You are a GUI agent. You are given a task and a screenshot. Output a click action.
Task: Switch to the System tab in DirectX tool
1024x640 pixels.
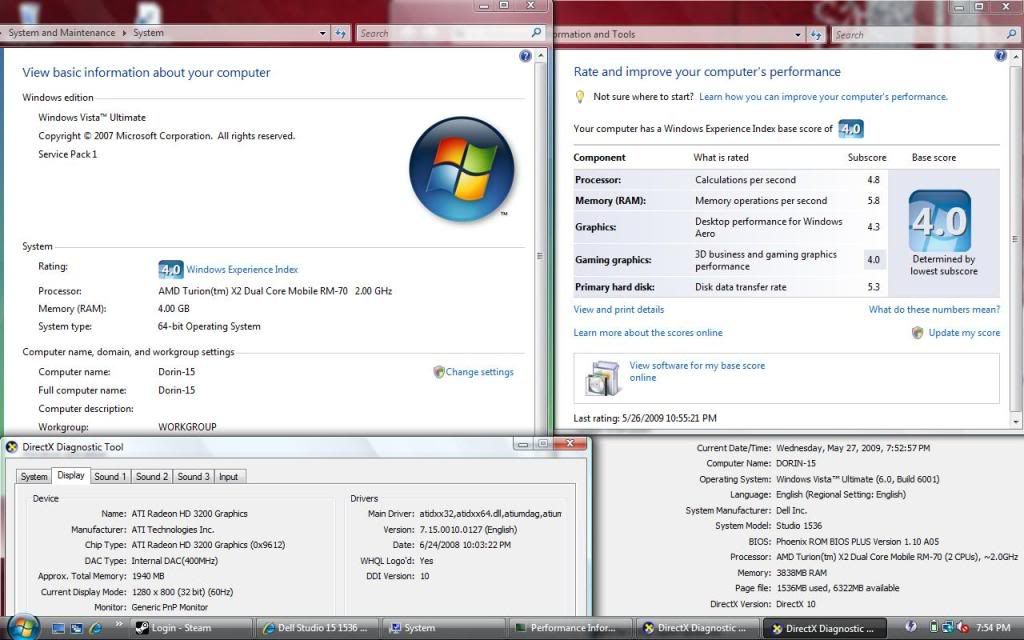(x=34, y=477)
